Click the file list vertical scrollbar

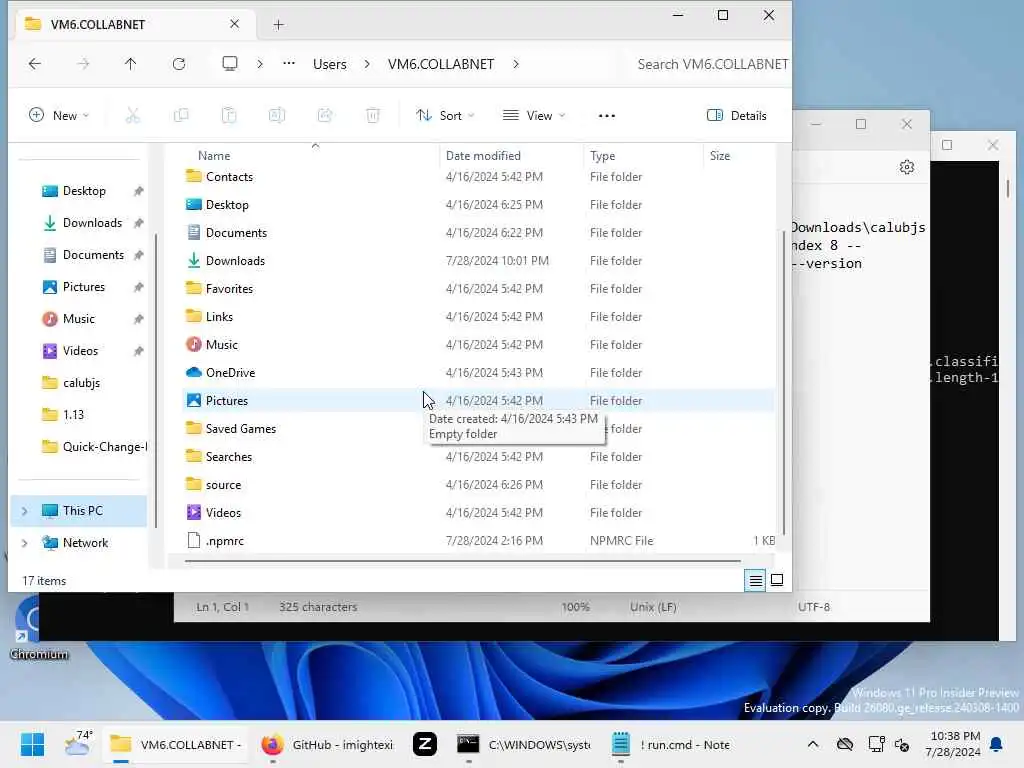click(784, 382)
